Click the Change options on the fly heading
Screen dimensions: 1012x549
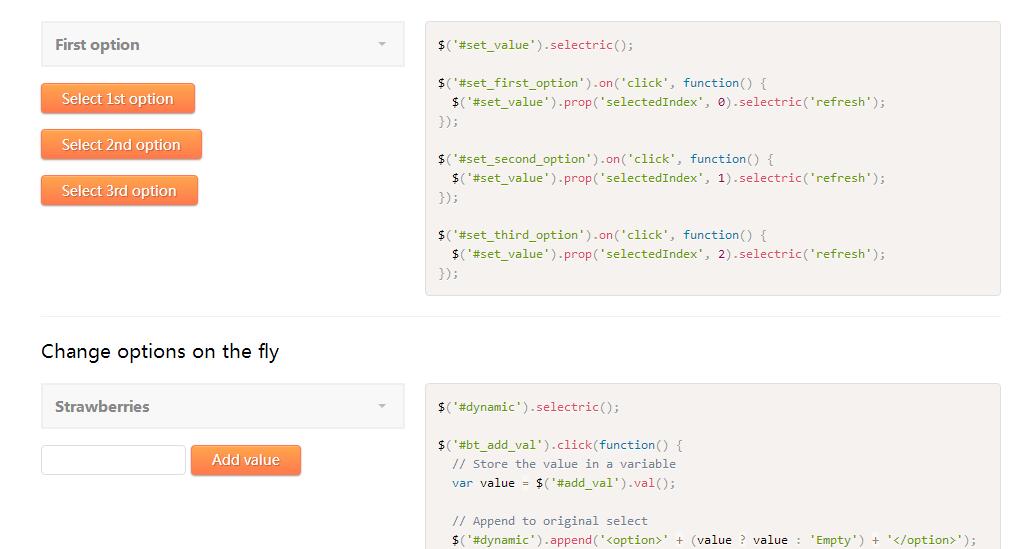click(160, 352)
